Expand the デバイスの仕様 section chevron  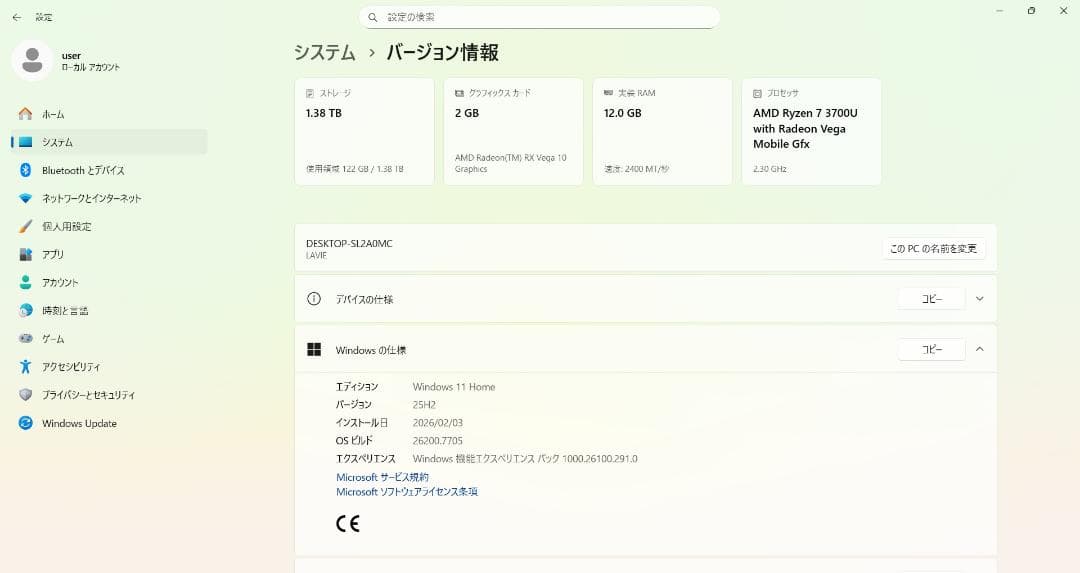click(979, 299)
